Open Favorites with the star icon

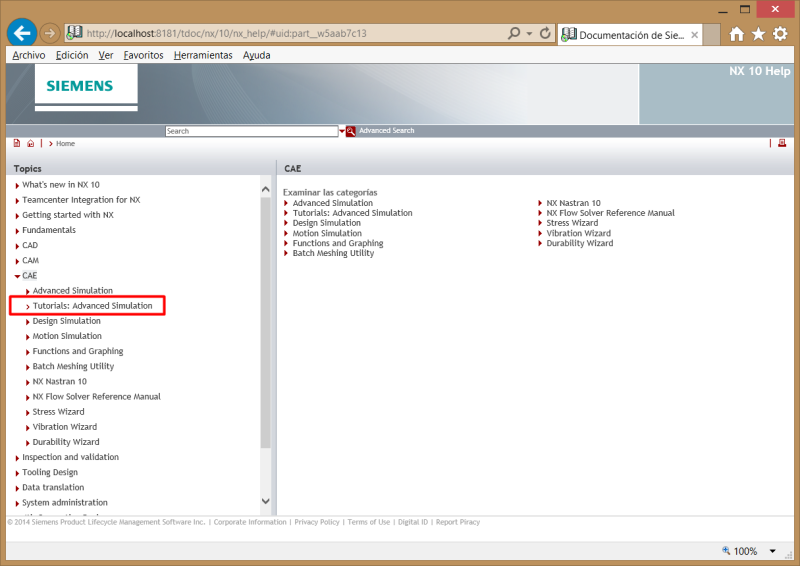(x=758, y=34)
